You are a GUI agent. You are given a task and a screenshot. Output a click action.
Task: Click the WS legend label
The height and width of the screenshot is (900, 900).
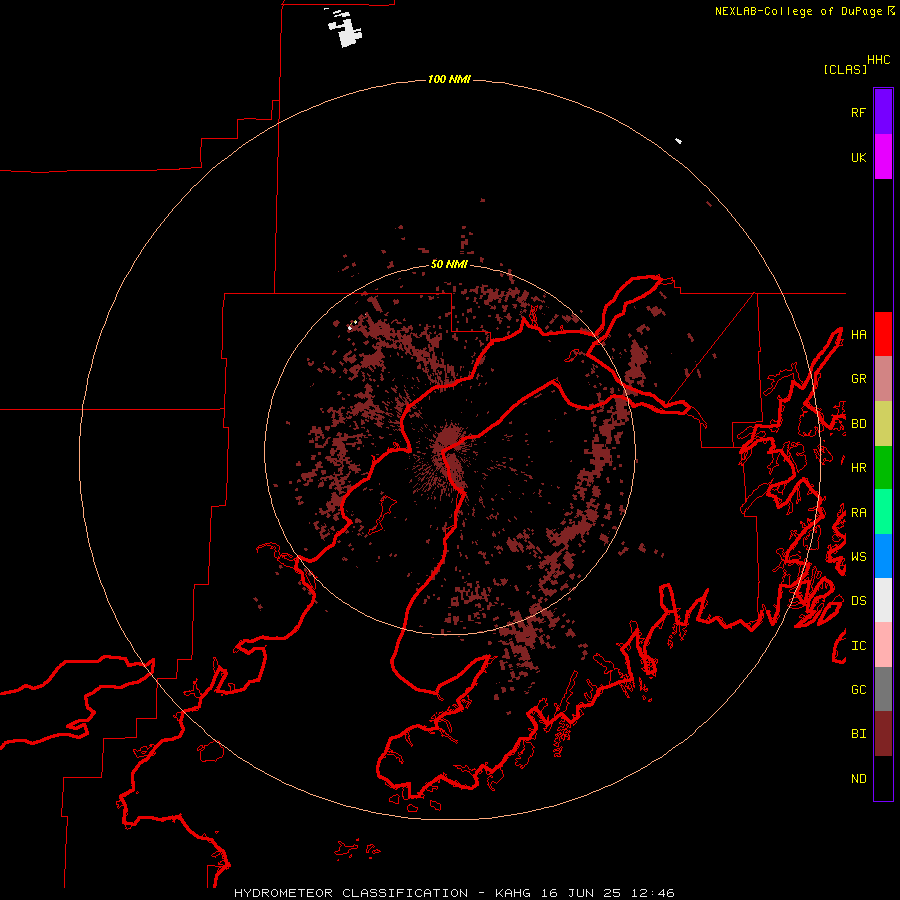(x=858, y=556)
